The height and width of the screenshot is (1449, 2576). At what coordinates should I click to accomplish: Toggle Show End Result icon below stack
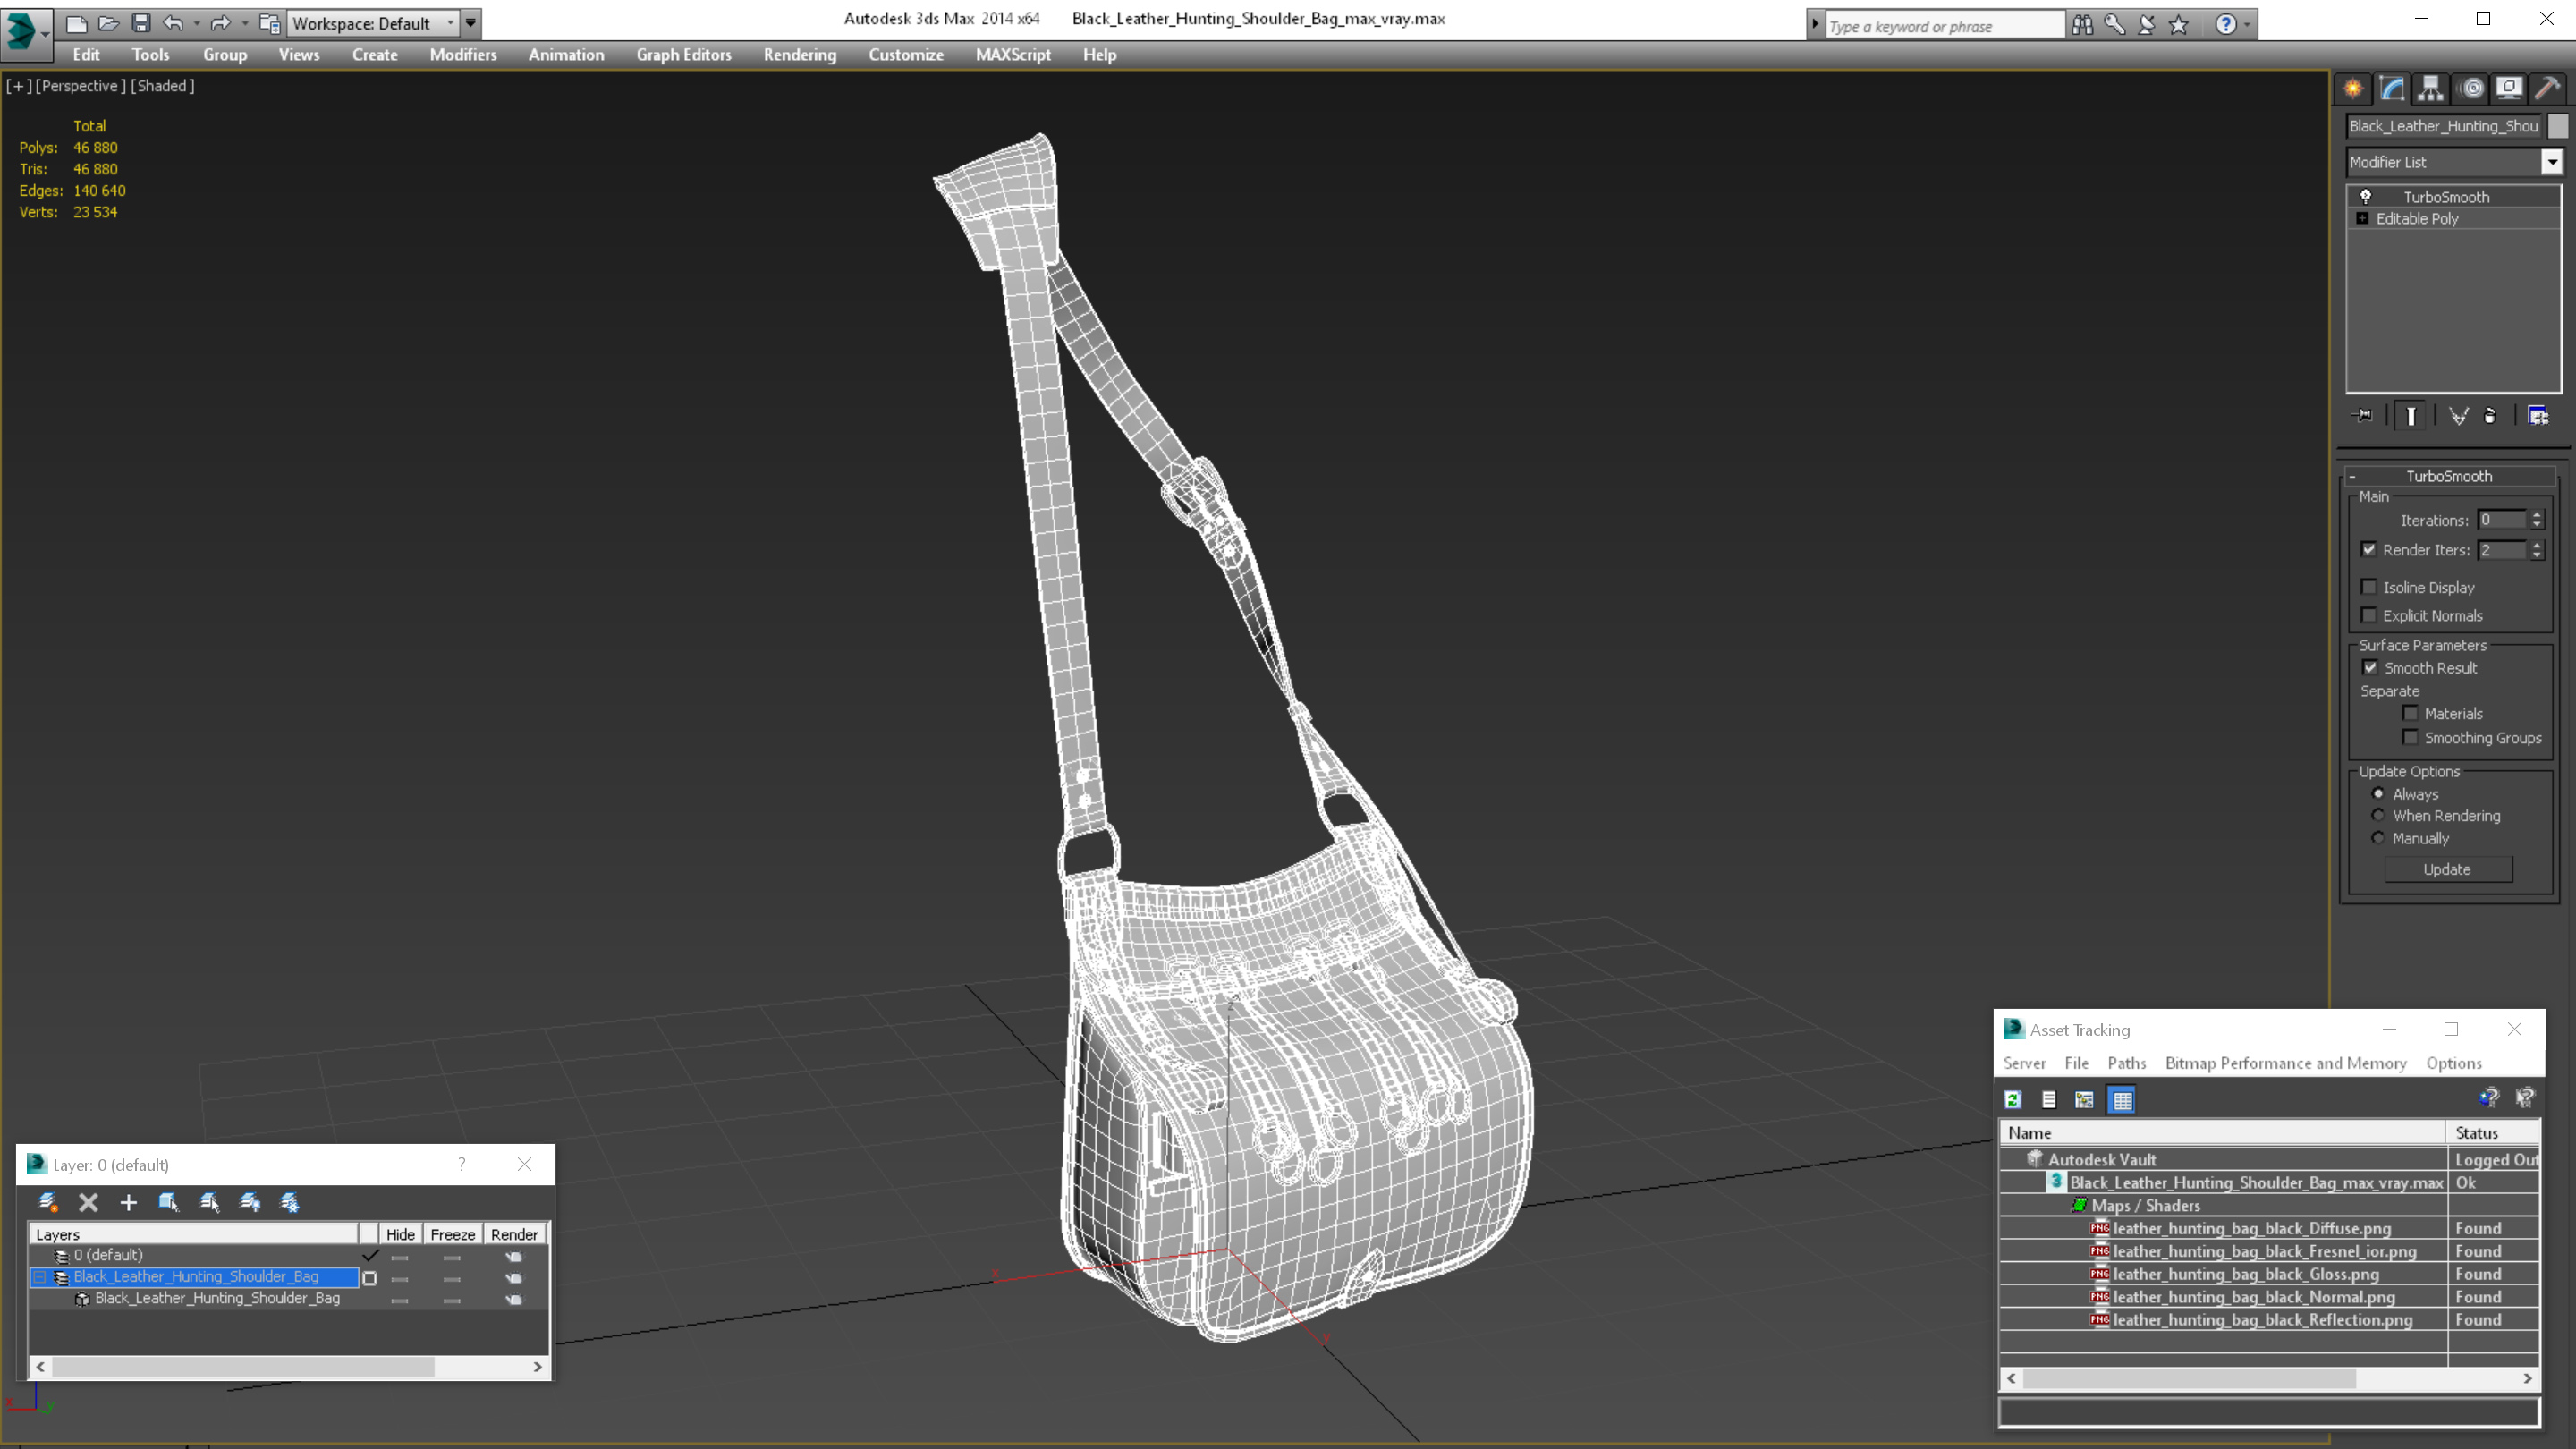coord(2411,416)
